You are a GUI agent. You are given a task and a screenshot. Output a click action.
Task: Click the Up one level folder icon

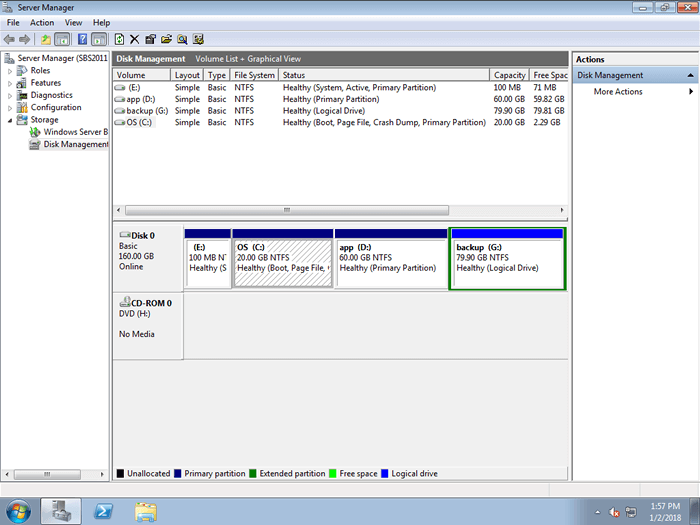46,39
